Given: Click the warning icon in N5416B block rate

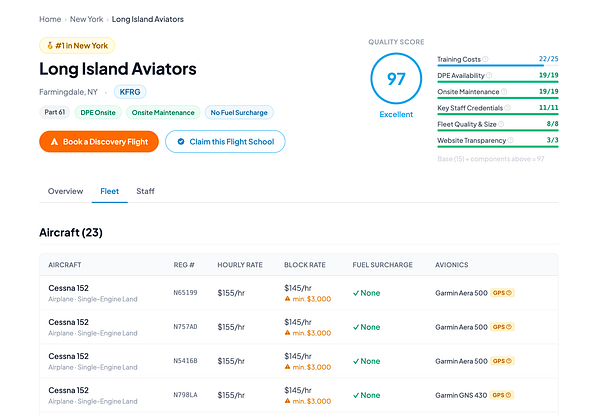Looking at the screenshot, I should (287, 366).
